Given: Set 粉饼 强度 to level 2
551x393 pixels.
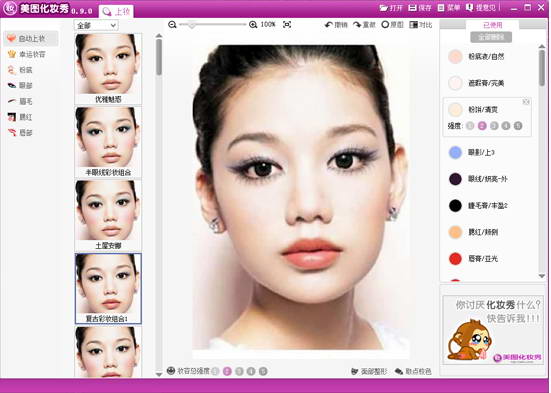Looking at the screenshot, I should 482,126.
